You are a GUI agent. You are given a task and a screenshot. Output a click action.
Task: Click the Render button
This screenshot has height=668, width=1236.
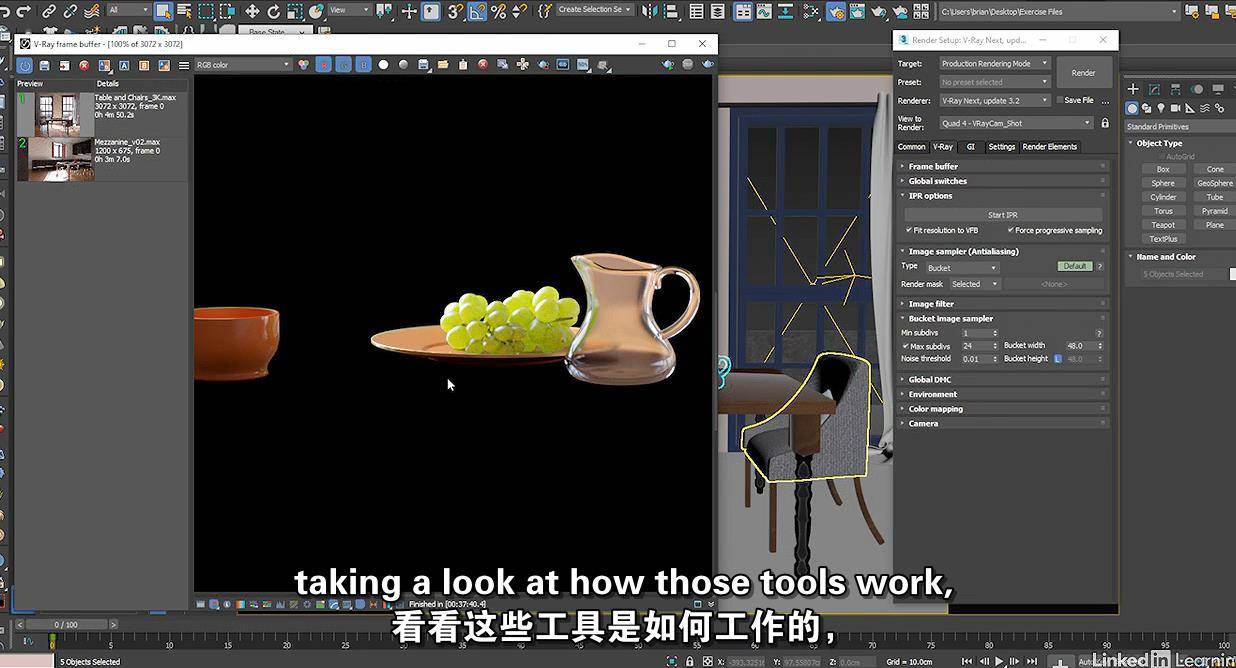pyautogui.click(x=1084, y=73)
